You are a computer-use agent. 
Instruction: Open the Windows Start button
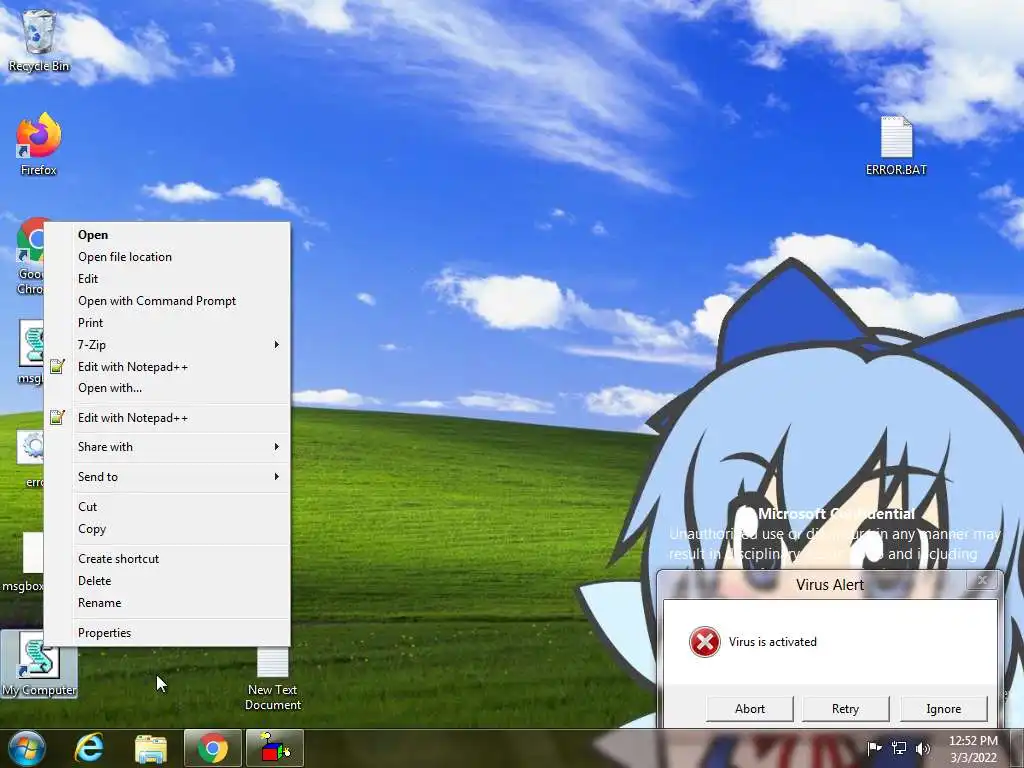click(x=27, y=748)
